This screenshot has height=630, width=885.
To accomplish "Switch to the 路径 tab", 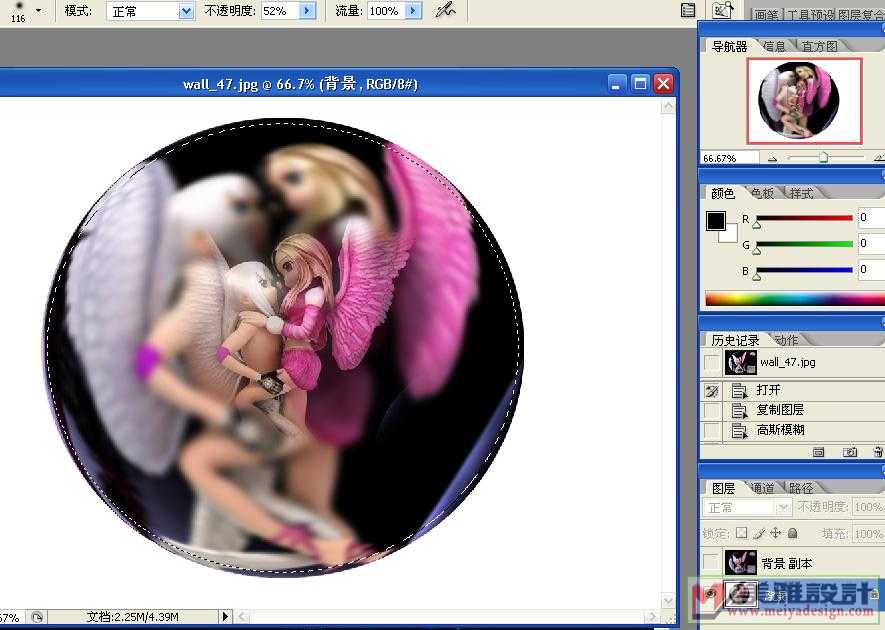I will (x=801, y=488).
